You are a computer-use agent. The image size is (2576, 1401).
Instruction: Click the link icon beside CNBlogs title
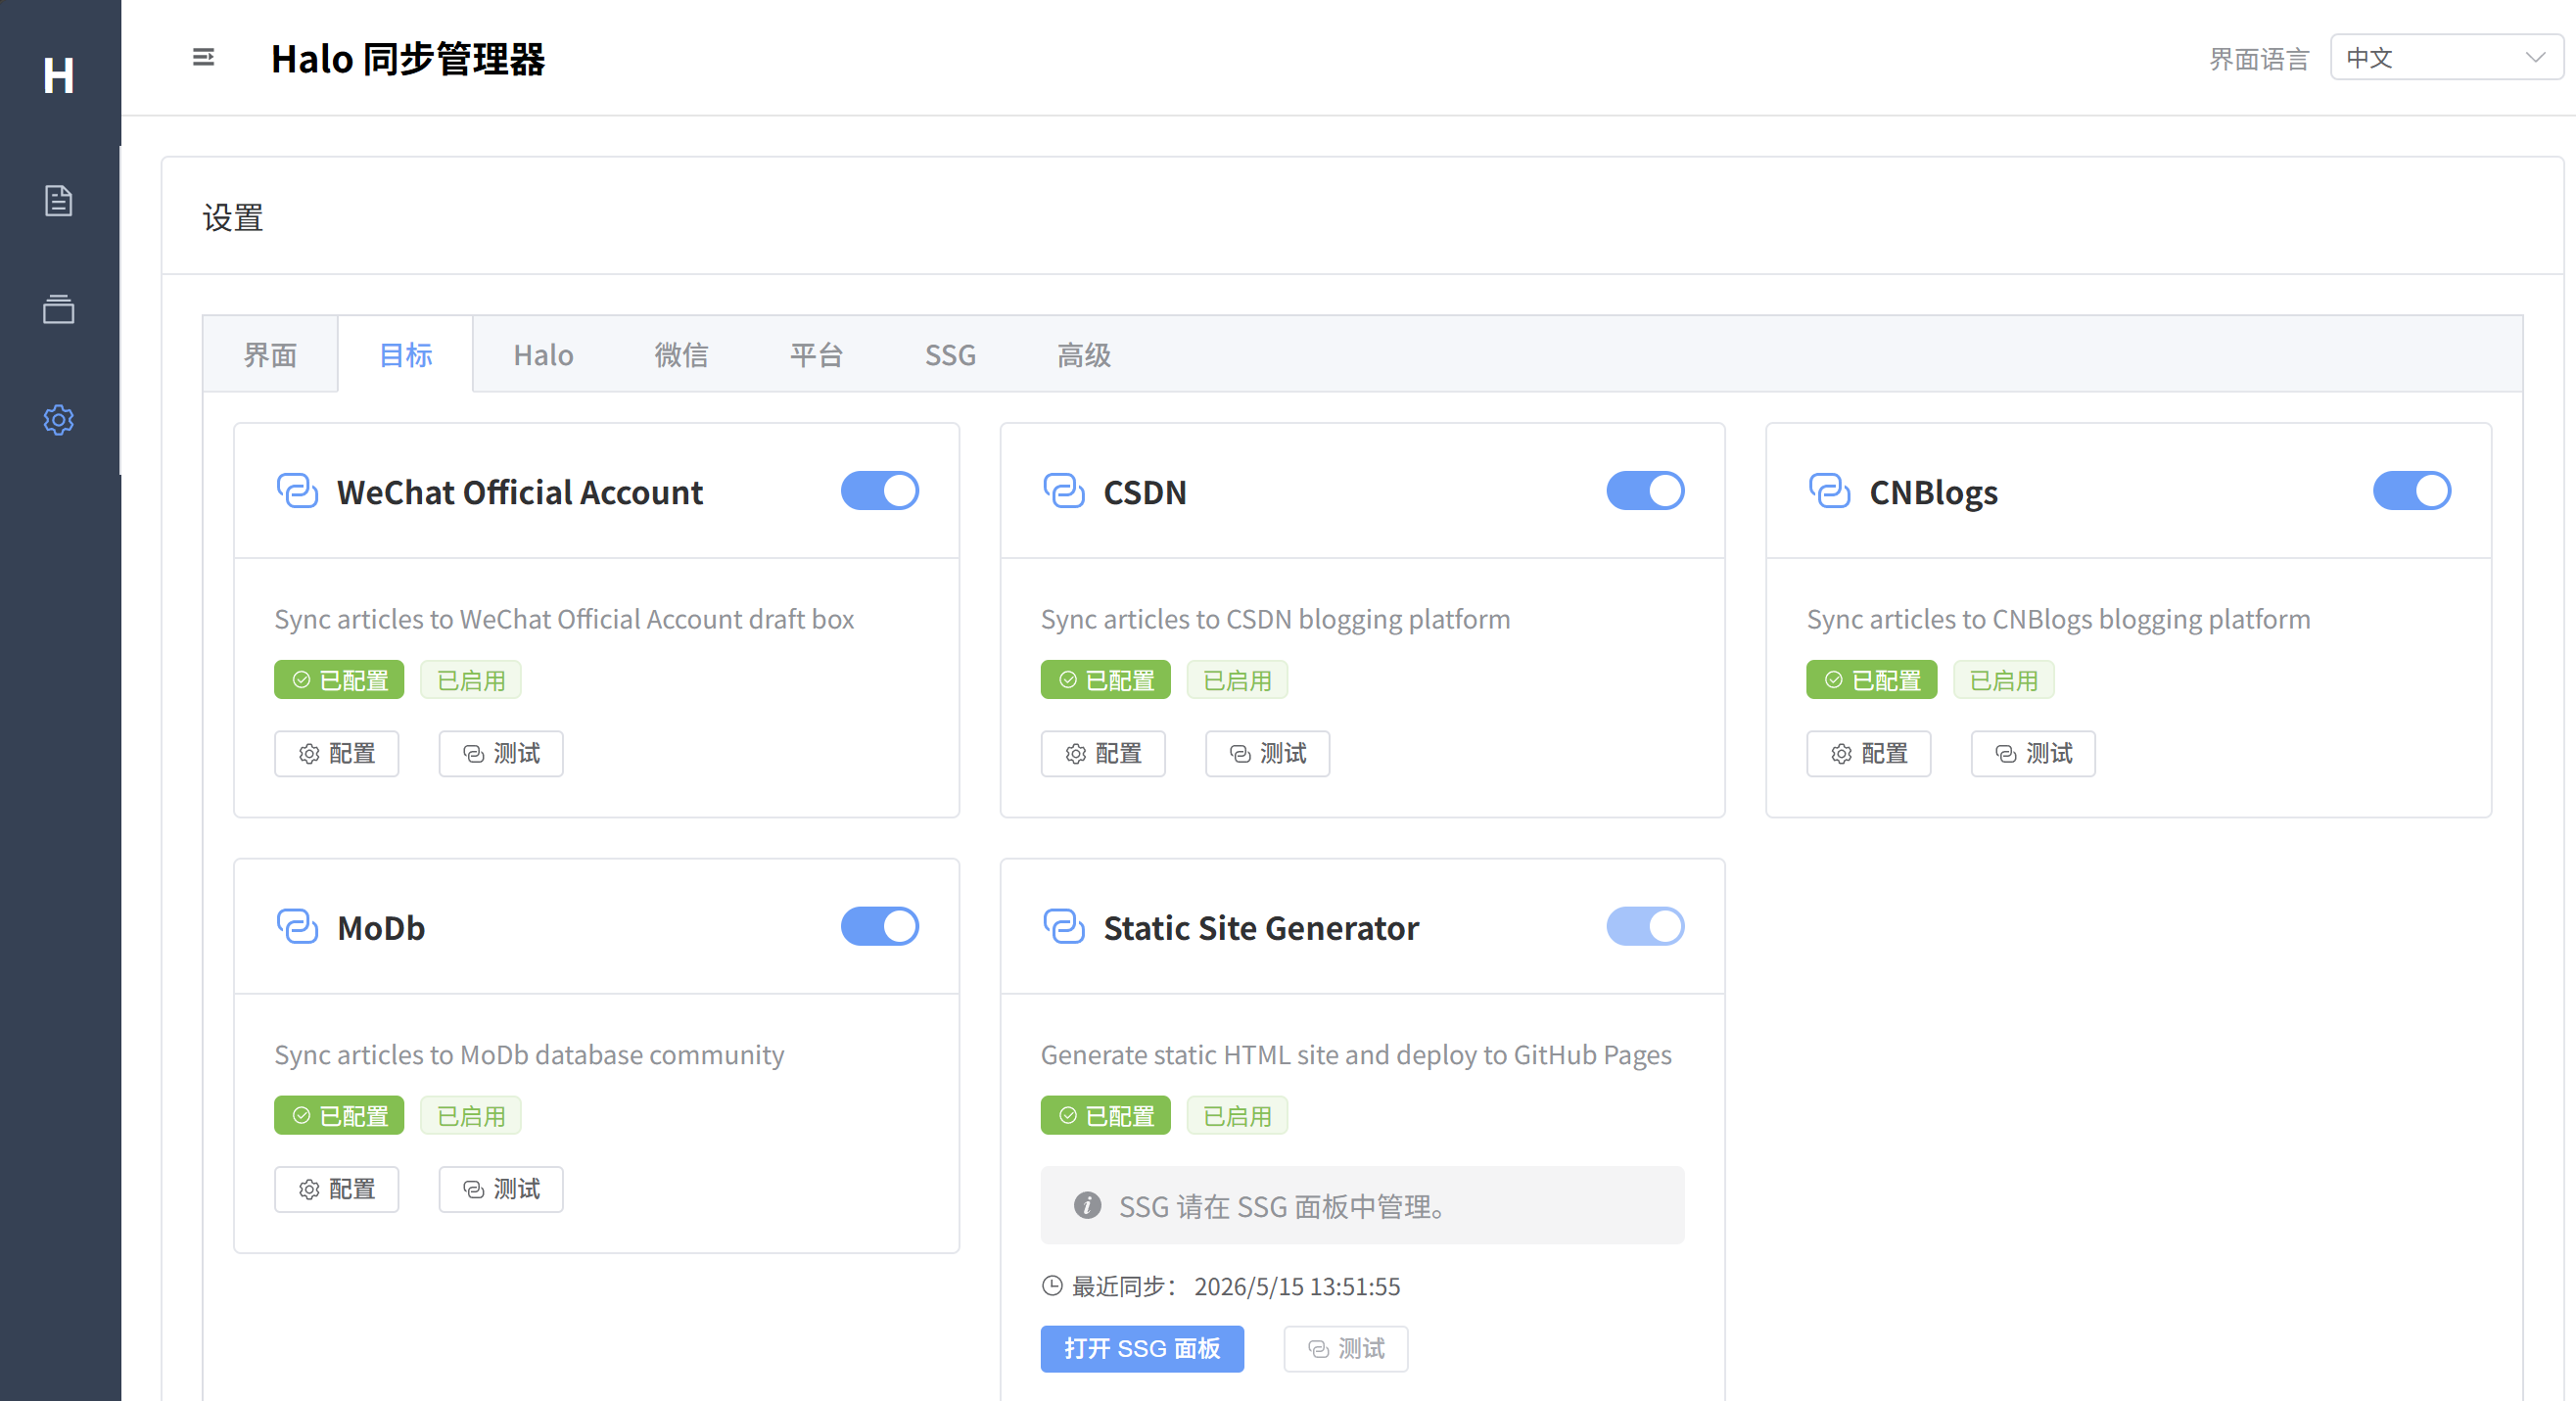pos(1829,491)
